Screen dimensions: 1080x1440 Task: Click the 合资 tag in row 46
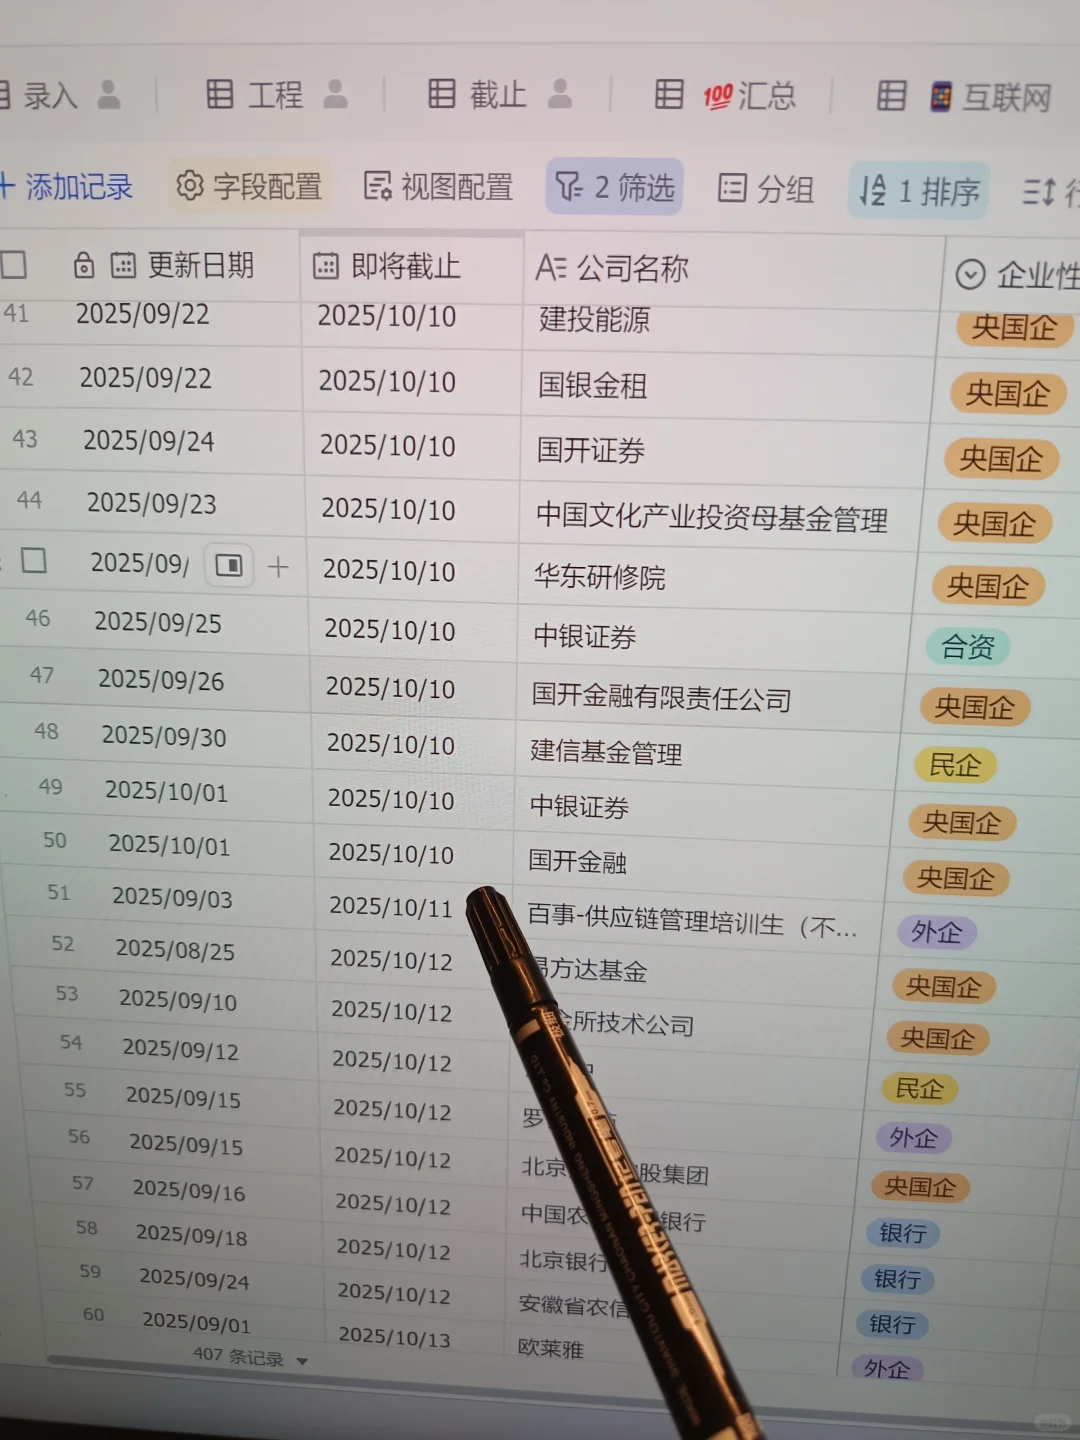(x=967, y=647)
